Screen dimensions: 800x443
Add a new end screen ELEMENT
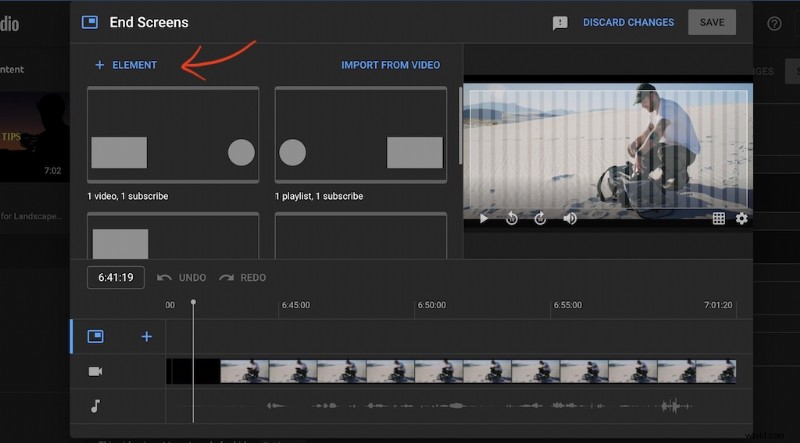126,65
